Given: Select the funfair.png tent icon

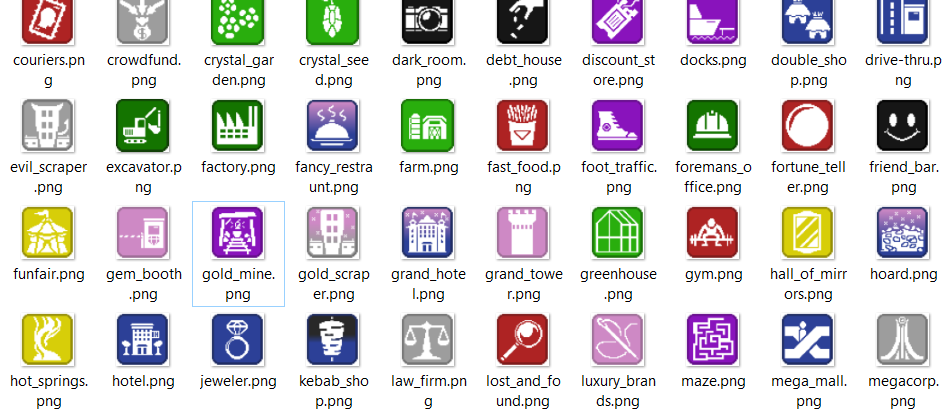Looking at the screenshot, I should coord(48,233).
